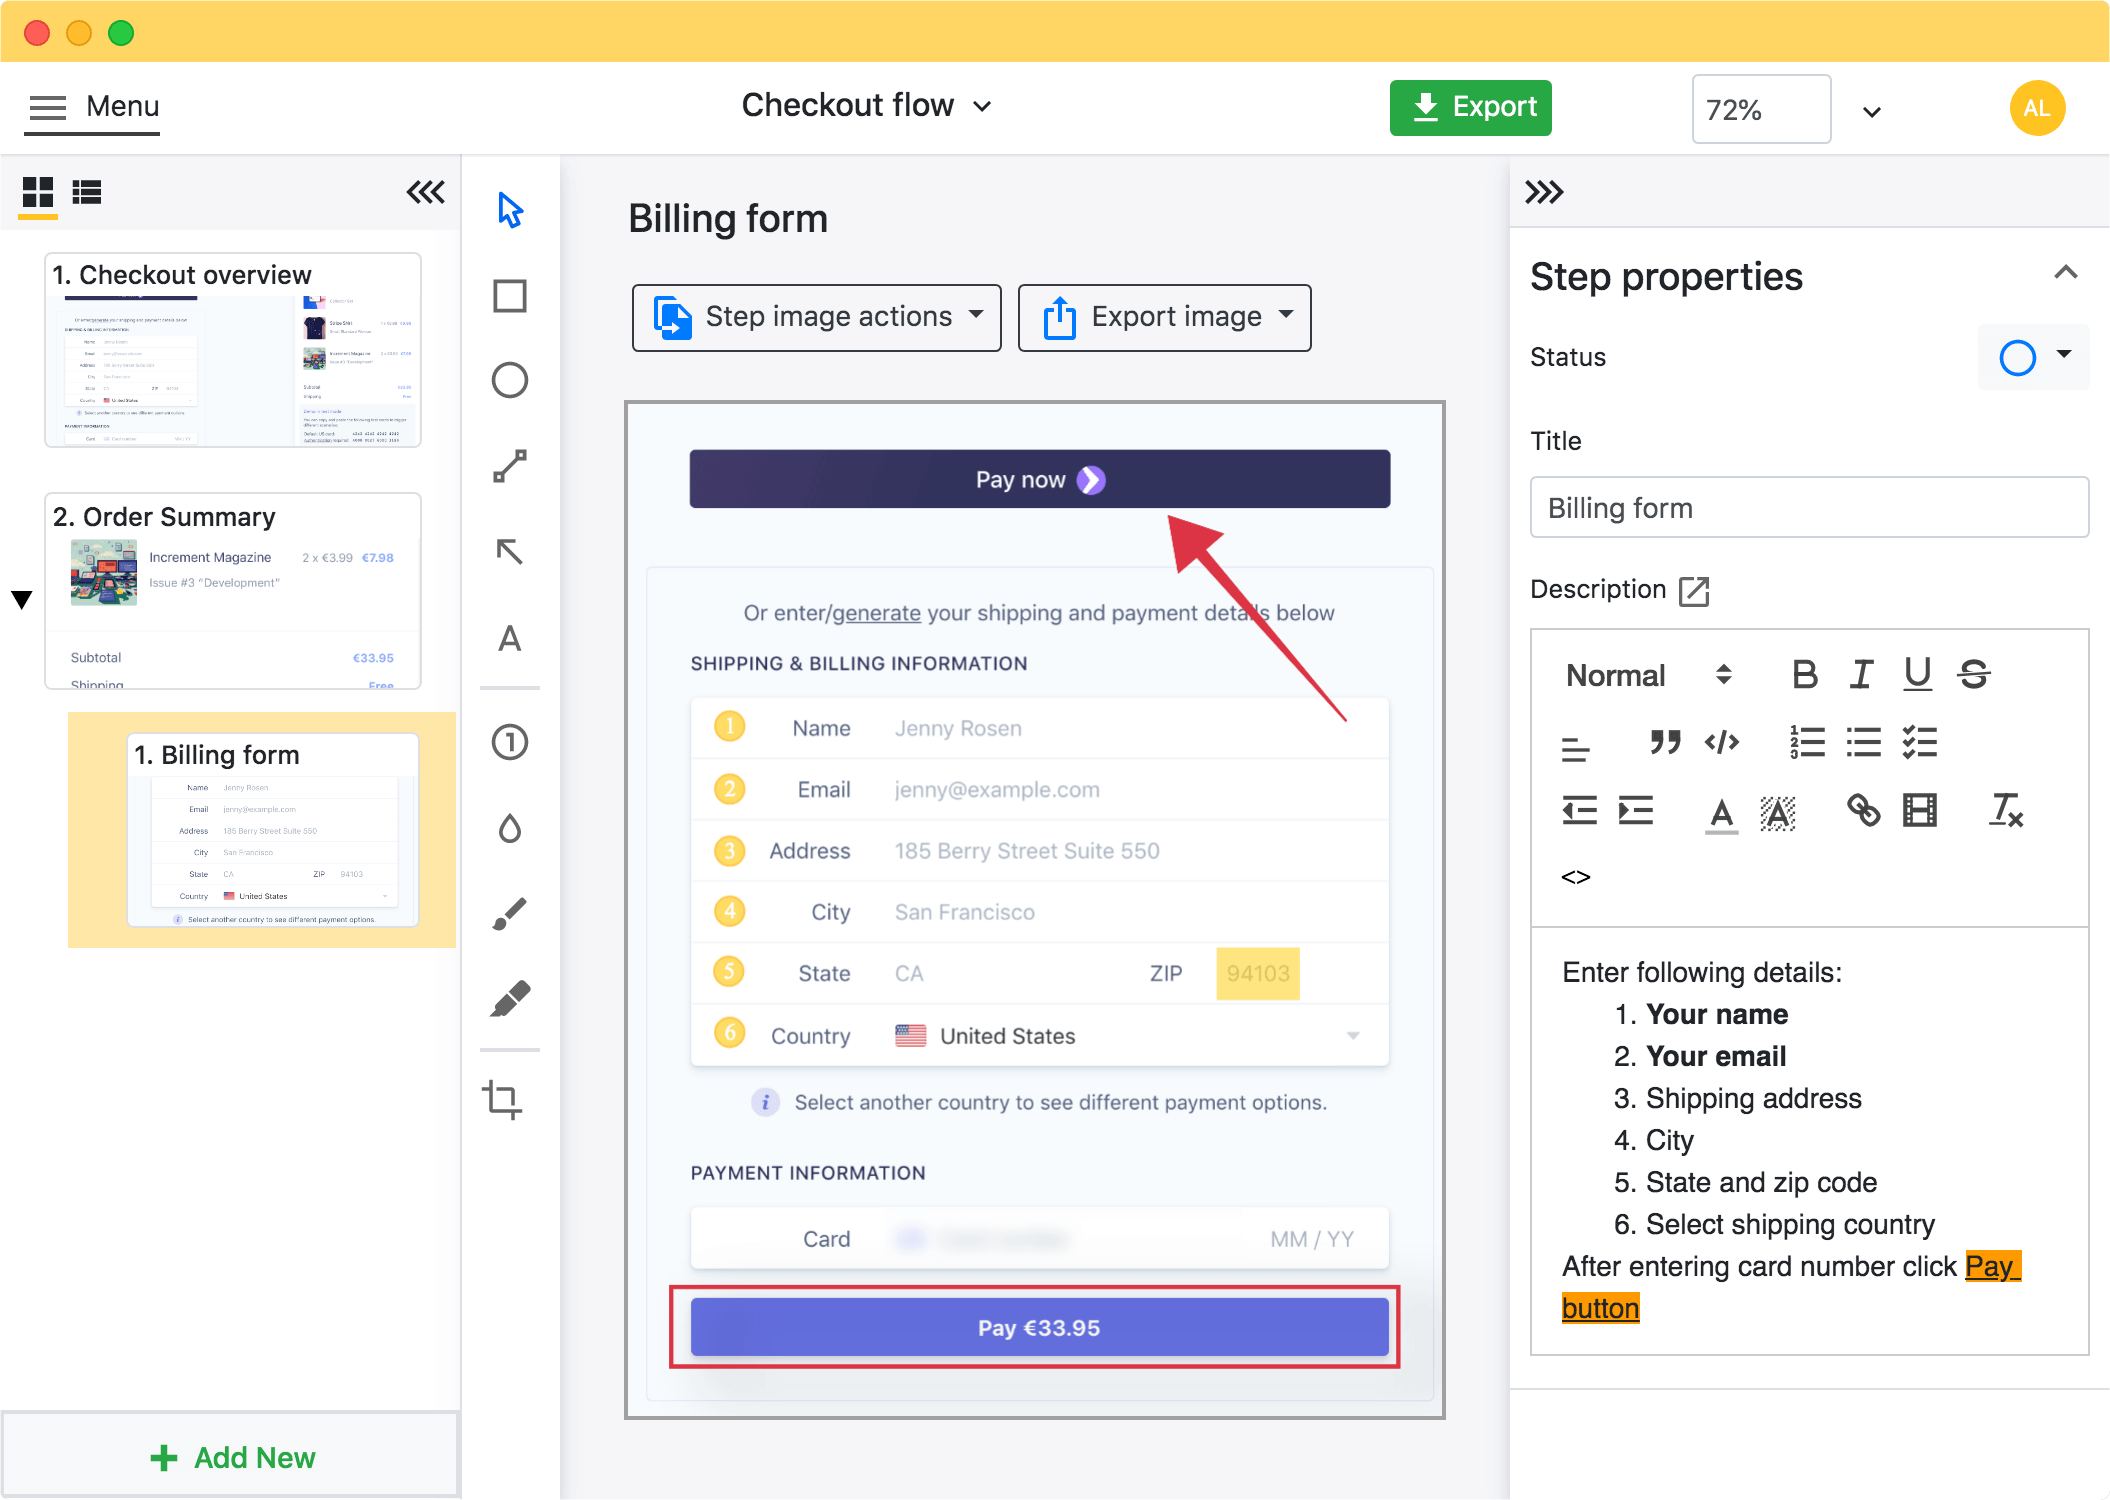Open Step image actions dropdown
The image size is (2110, 1500).
point(816,317)
